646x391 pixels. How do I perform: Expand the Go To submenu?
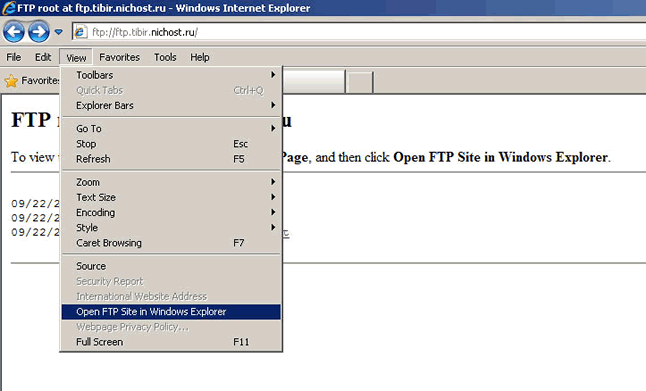171,129
